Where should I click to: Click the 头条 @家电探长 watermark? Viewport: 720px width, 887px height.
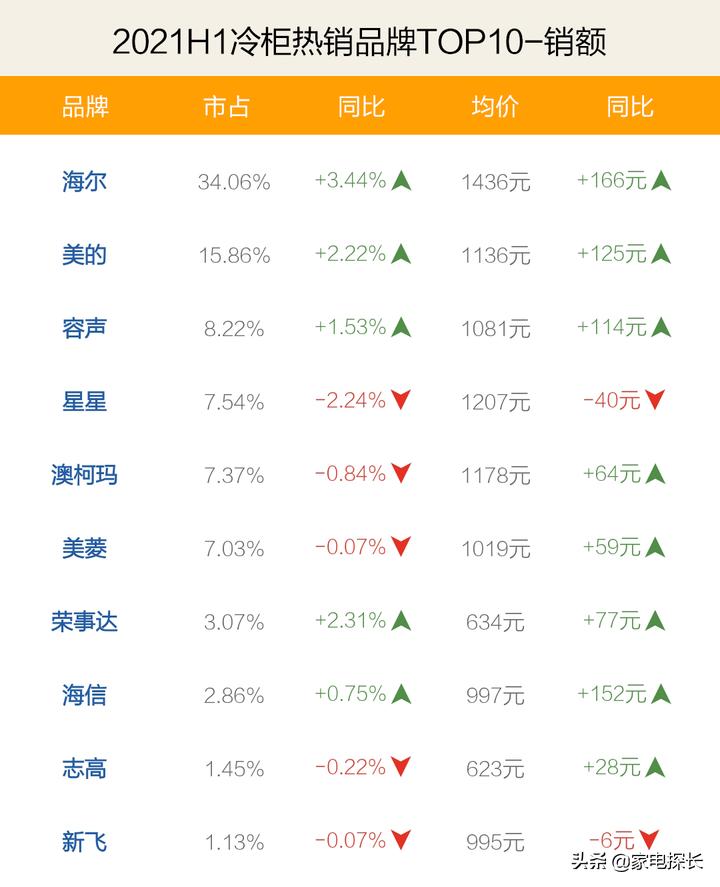tap(637, 860)
